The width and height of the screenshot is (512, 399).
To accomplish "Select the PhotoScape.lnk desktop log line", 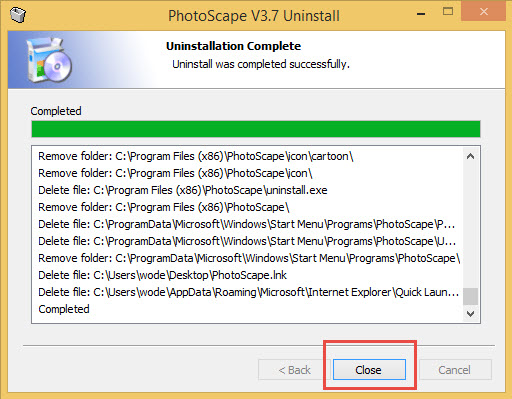I will 162,275.
